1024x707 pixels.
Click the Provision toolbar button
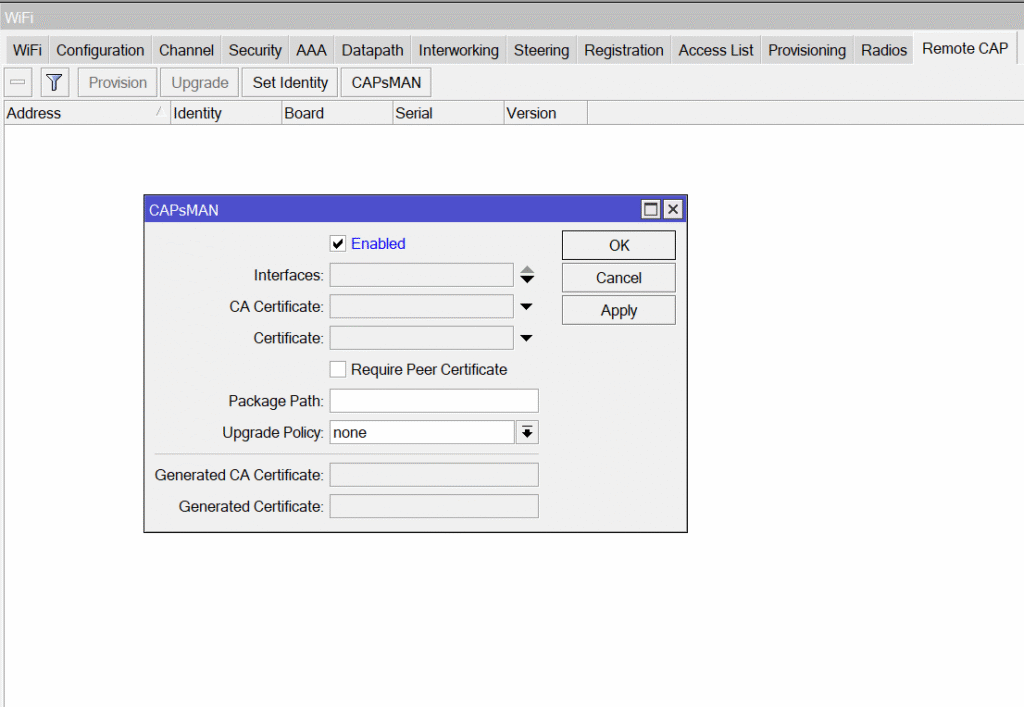[118, 83]
